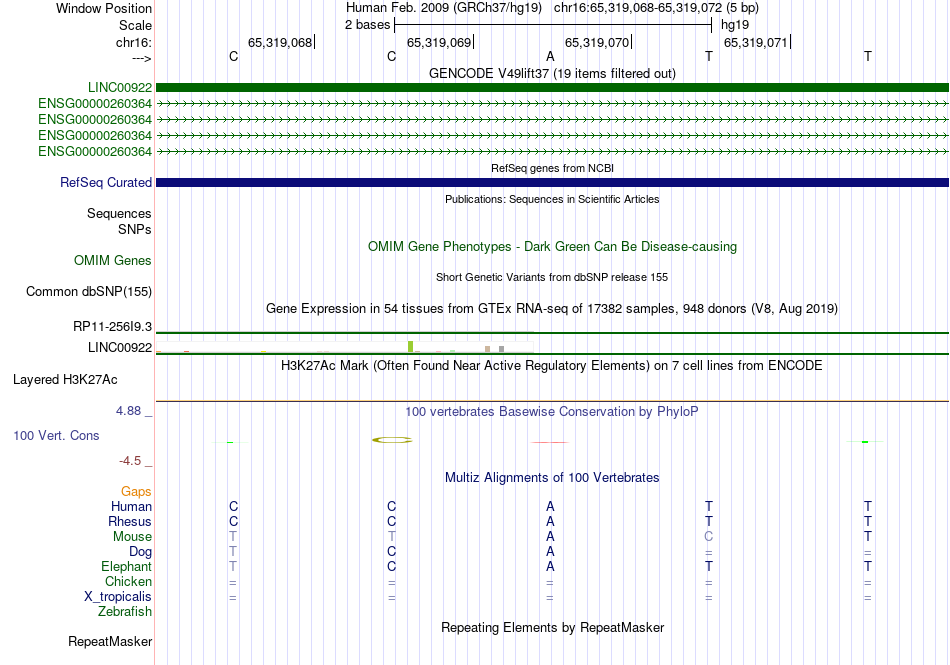Click the Layered H3K27Ac label

pos(65,380)
